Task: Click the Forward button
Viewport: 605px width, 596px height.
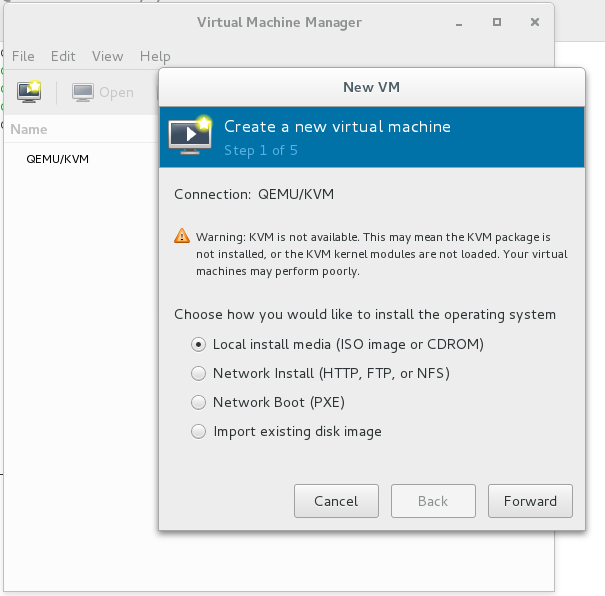Action: point(530,501)
